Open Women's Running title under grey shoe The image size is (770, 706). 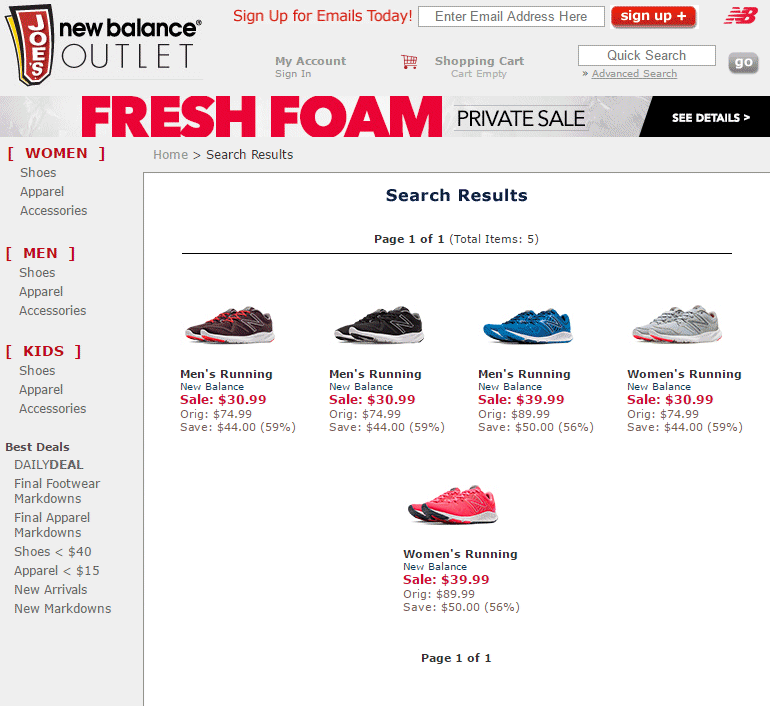point(684,374)
